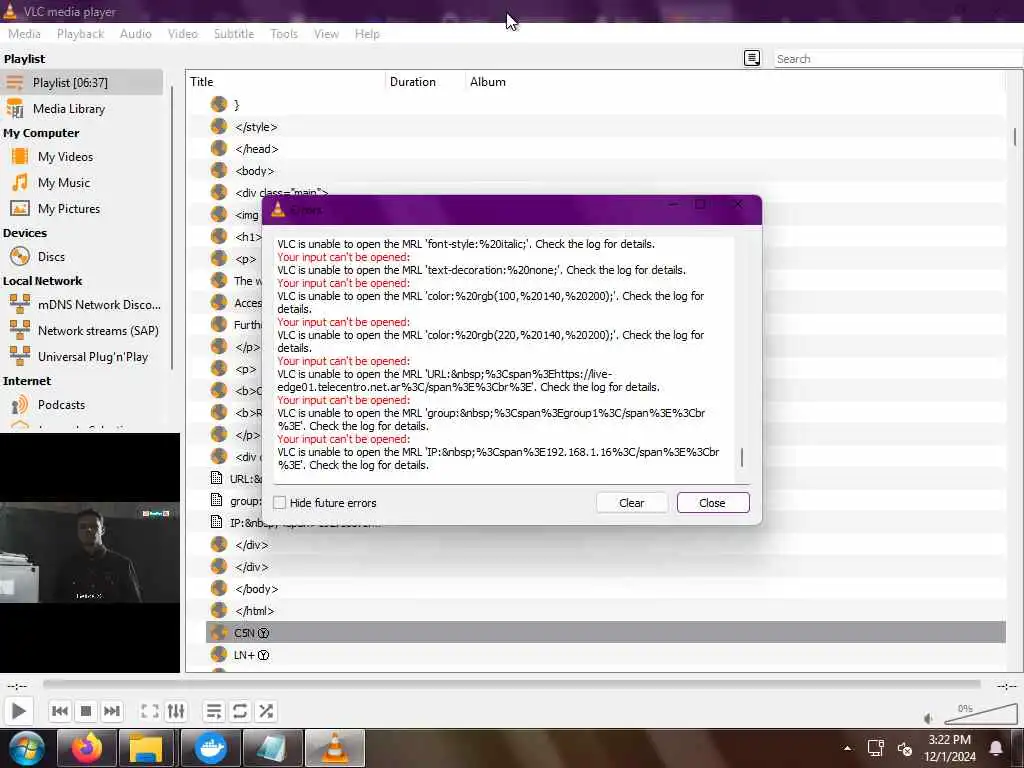The width and height of the screenshot is (1024, 768).
Task: Open the Help menu
Action: (367, 33)
